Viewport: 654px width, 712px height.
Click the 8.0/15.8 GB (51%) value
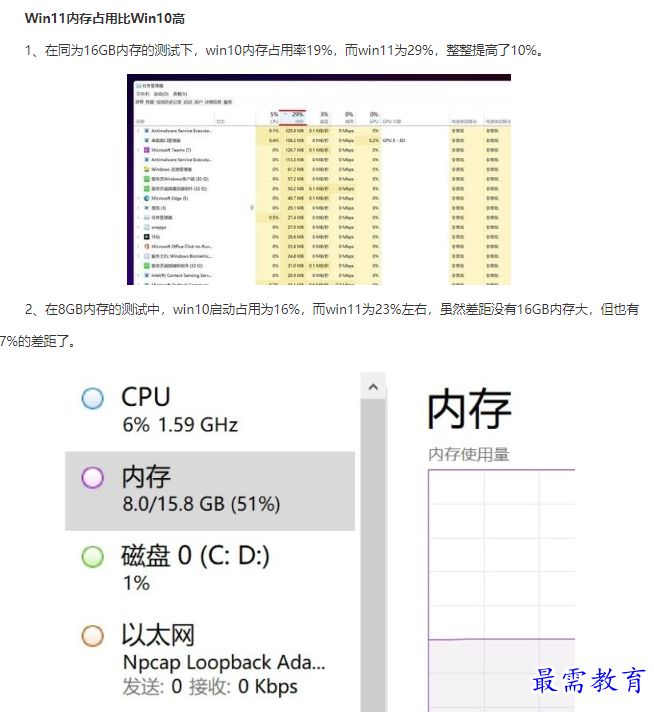[x=201, y=504]
